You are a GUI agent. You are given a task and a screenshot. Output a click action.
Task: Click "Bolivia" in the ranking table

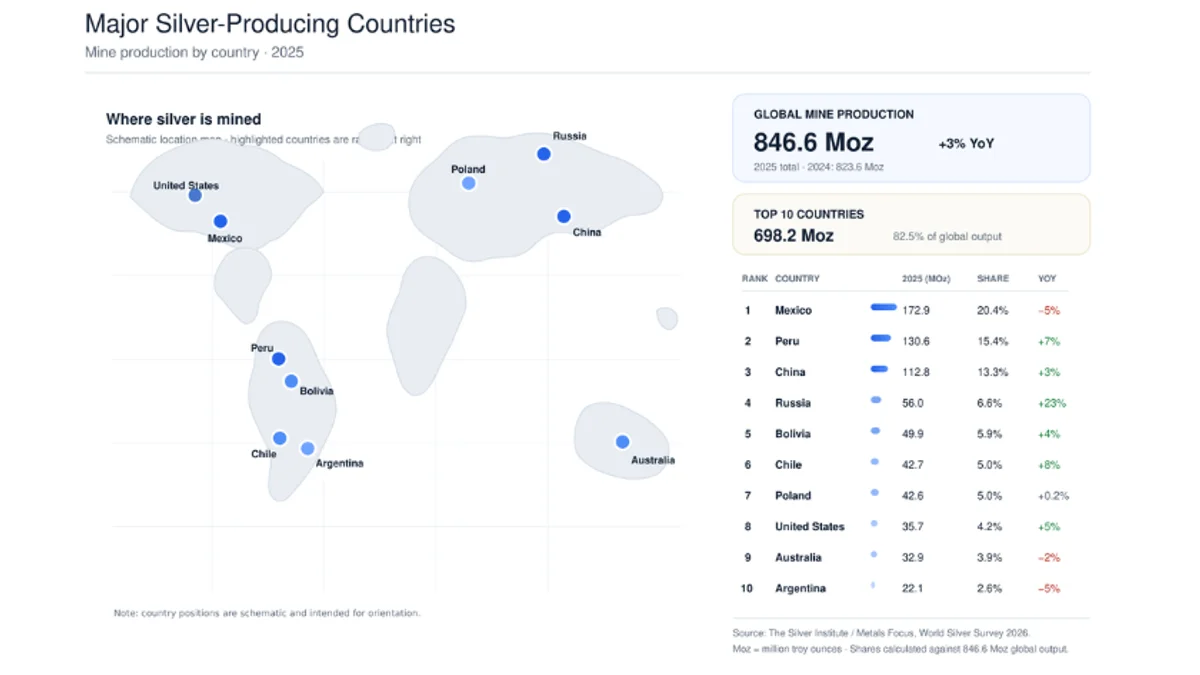(x=793, y=434)
